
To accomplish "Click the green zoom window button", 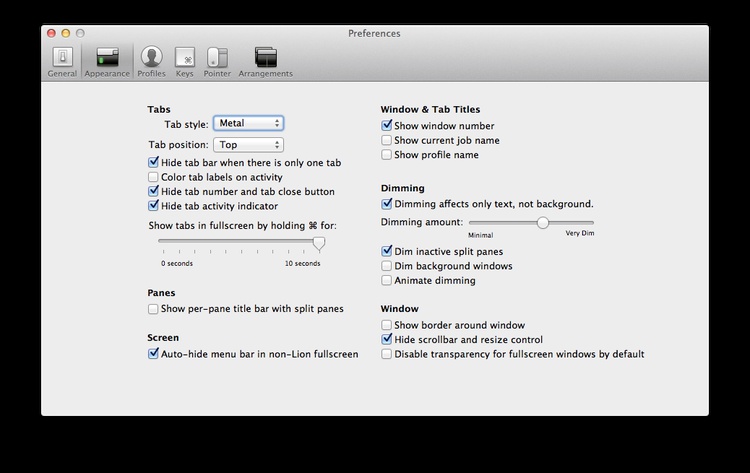I will coord(82,33).
